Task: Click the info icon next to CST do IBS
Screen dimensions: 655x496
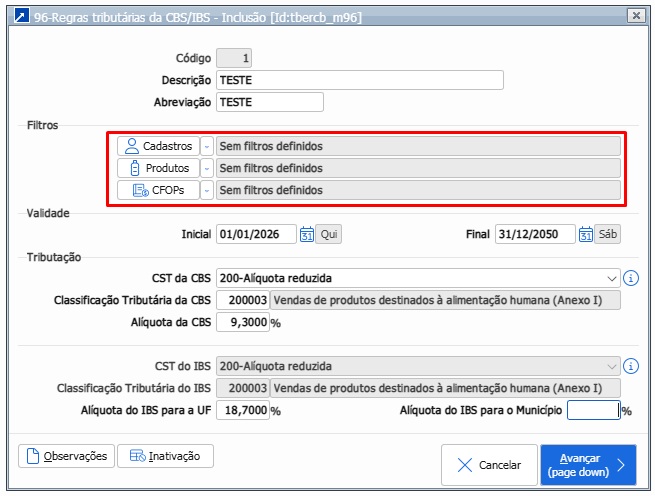Action: tap(630, 366)
